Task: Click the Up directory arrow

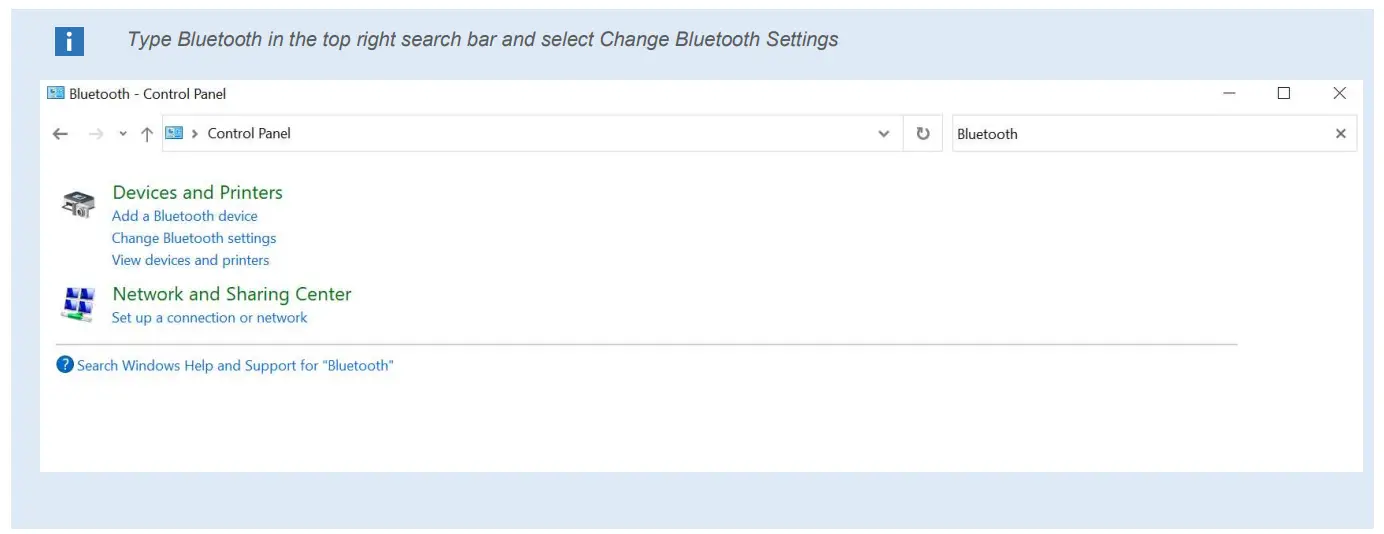Action: (147, 134)
